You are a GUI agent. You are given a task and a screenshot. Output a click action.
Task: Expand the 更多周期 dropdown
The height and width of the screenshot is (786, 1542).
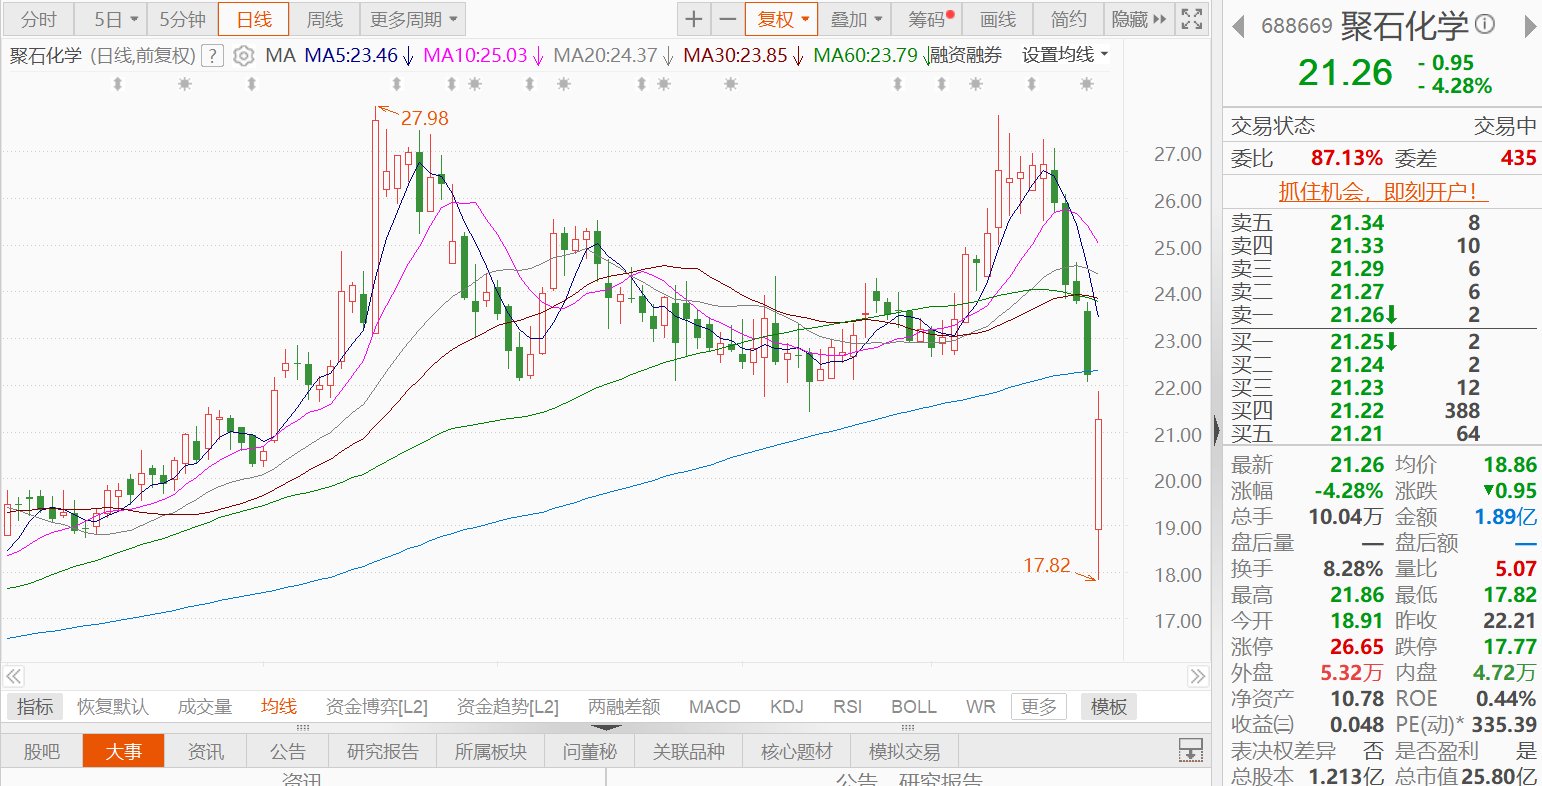coord(415,19)
